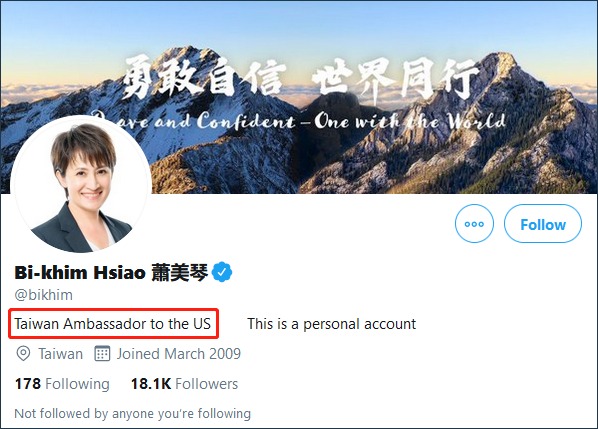Click the blue verified badge icon
598x429 pixels.
coord(222,272)
